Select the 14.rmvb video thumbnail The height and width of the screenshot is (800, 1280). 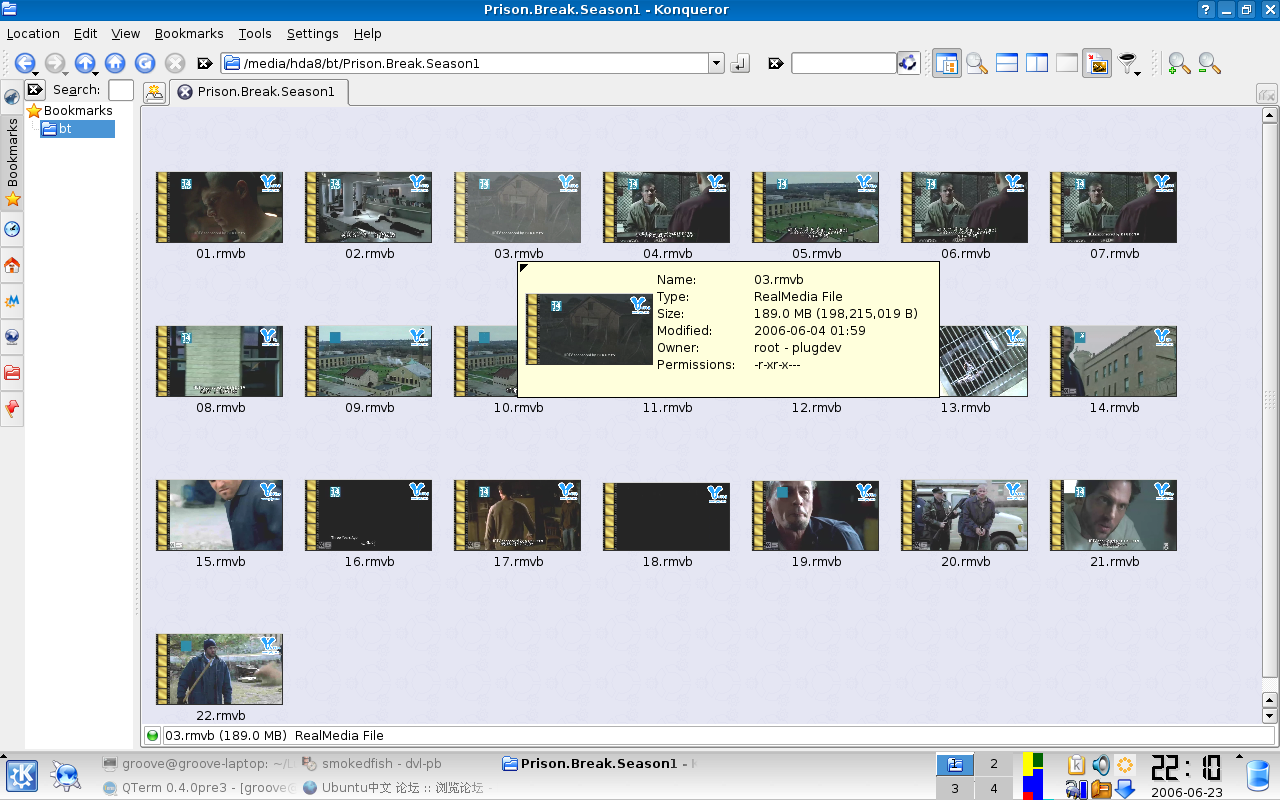(1113, 361)
